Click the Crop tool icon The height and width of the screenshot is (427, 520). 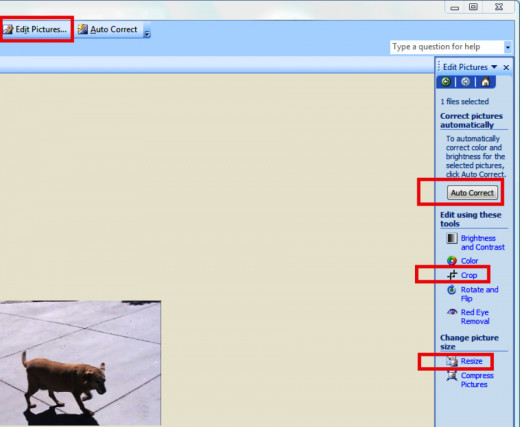452,275
